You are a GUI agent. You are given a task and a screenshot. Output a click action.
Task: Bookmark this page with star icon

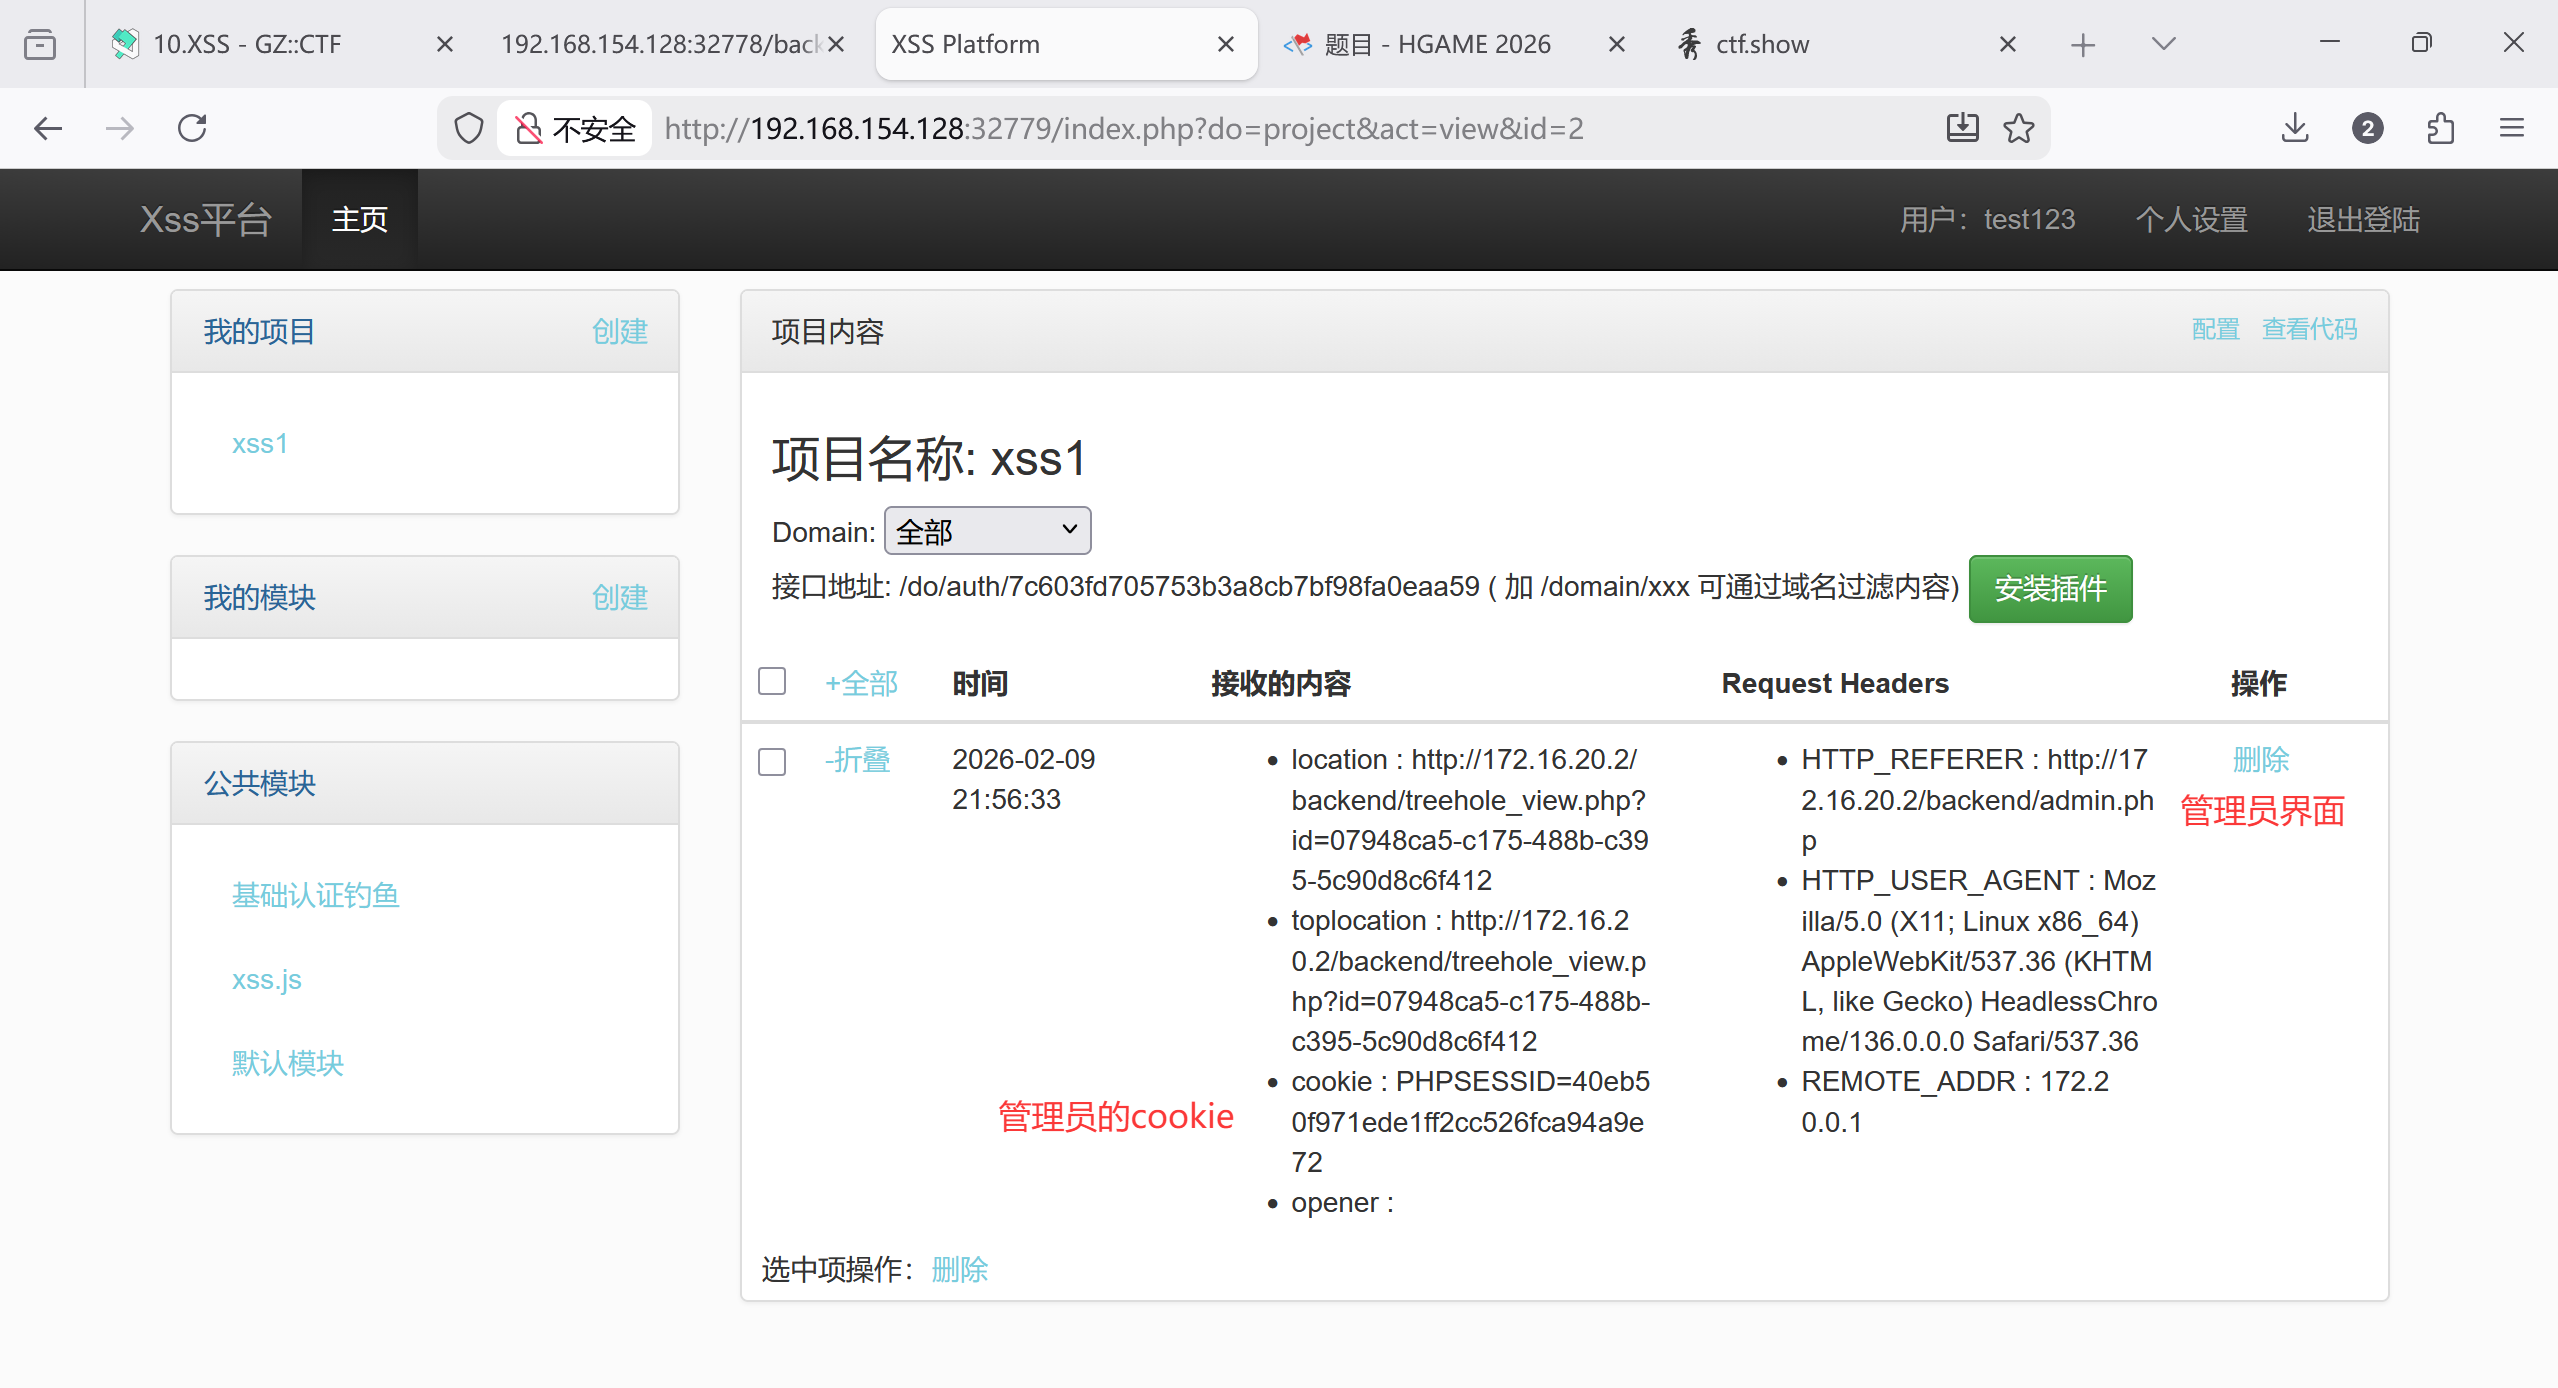[x=2018, y=128]
